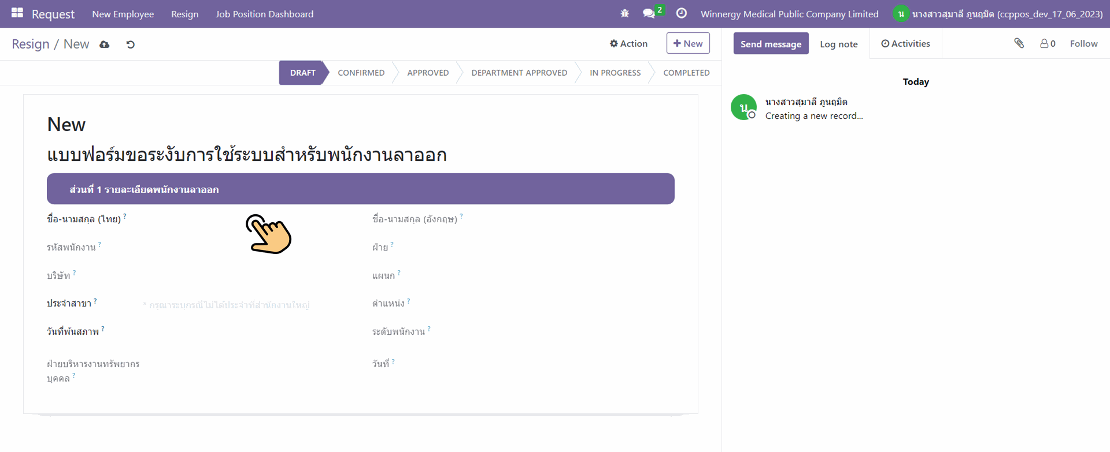Click the + New button
The image size is (1110, 452).
click(687, 44)
